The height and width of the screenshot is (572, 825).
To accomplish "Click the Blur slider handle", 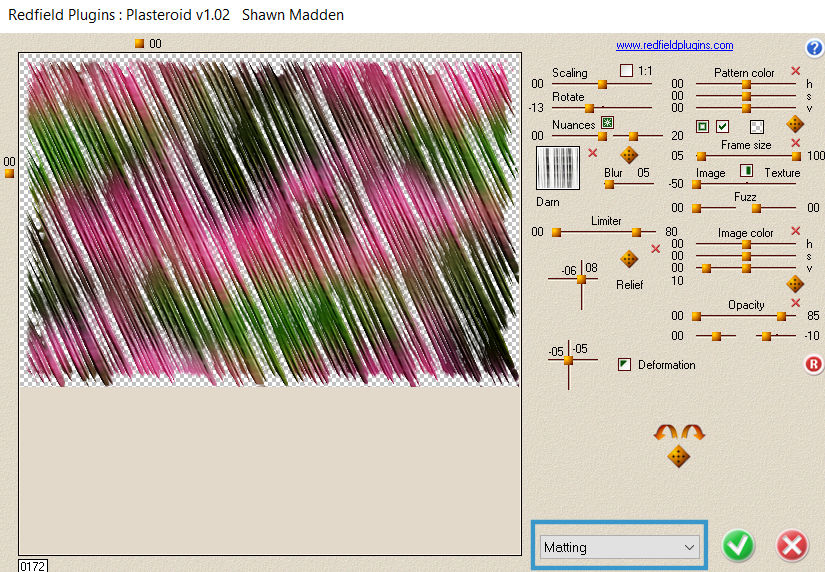I will tap(609, 184).
